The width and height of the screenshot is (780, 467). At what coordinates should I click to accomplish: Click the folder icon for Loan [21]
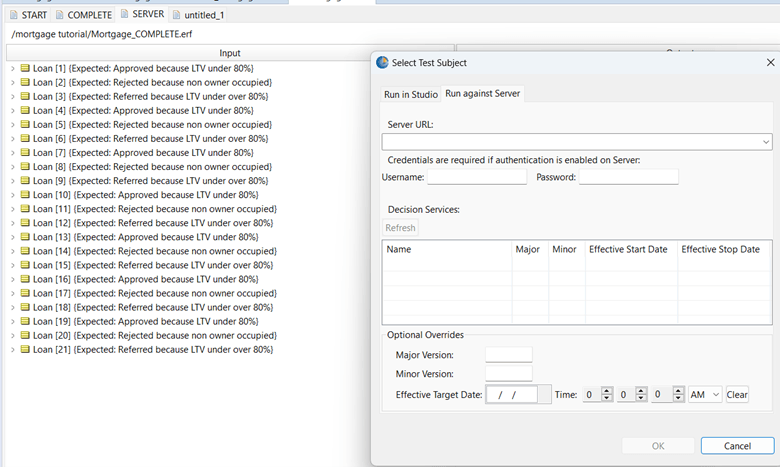click(25, 349)
